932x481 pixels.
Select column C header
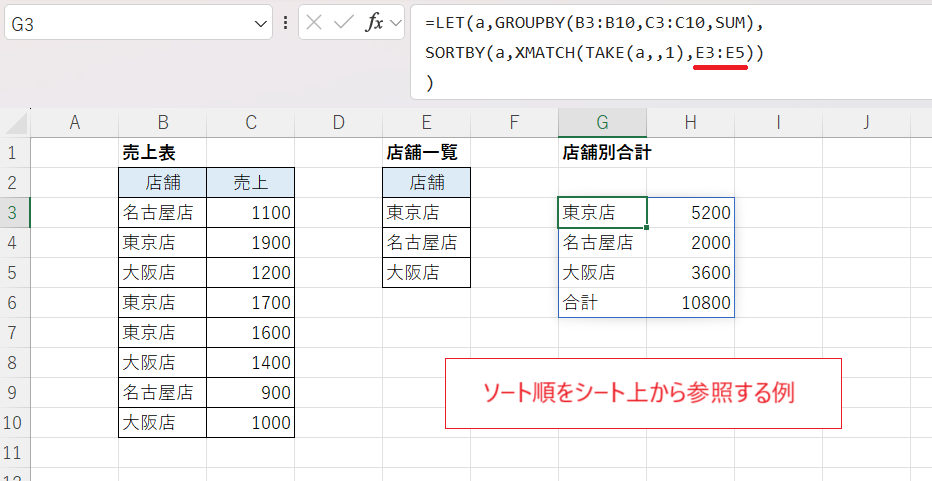tap(251, 123)
